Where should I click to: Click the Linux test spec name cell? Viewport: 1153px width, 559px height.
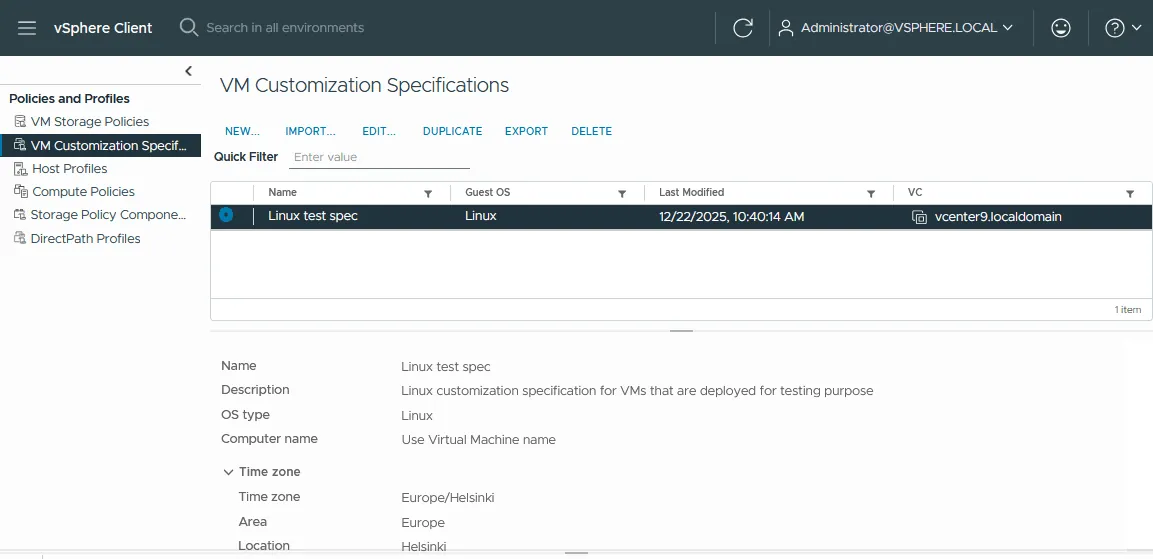pyautogui.click(x=313, y=216)
